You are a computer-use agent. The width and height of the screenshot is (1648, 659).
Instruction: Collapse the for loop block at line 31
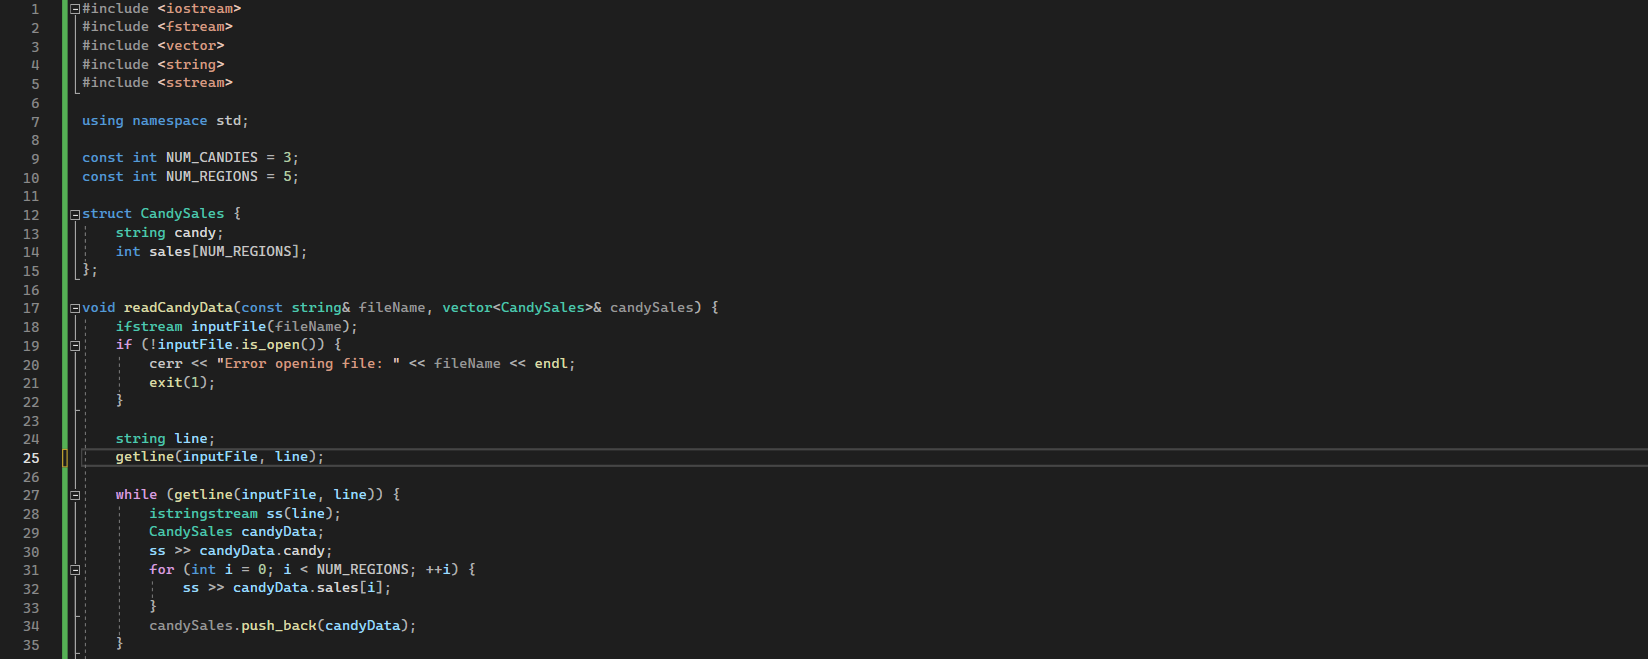coord(75,570)
